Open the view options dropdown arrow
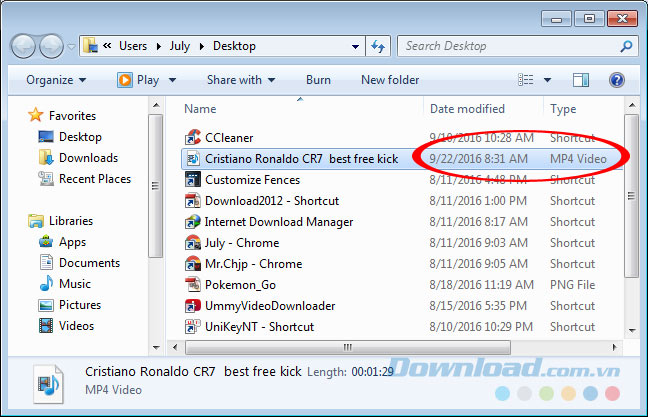Viewport: 648px width, 417px height. click(547, 80)
